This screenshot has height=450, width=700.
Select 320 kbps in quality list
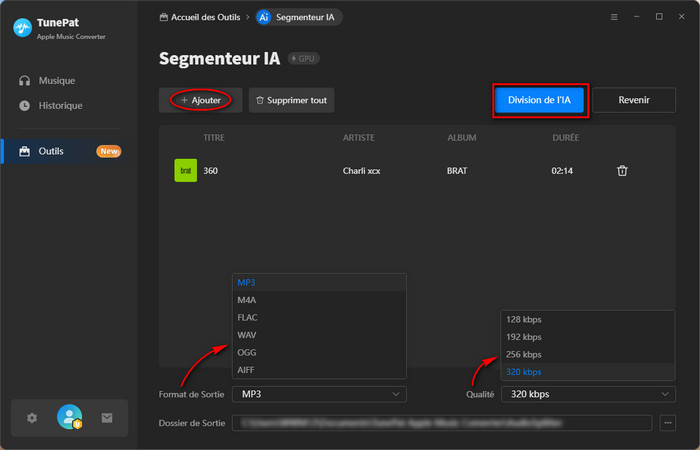coord(588,372)
